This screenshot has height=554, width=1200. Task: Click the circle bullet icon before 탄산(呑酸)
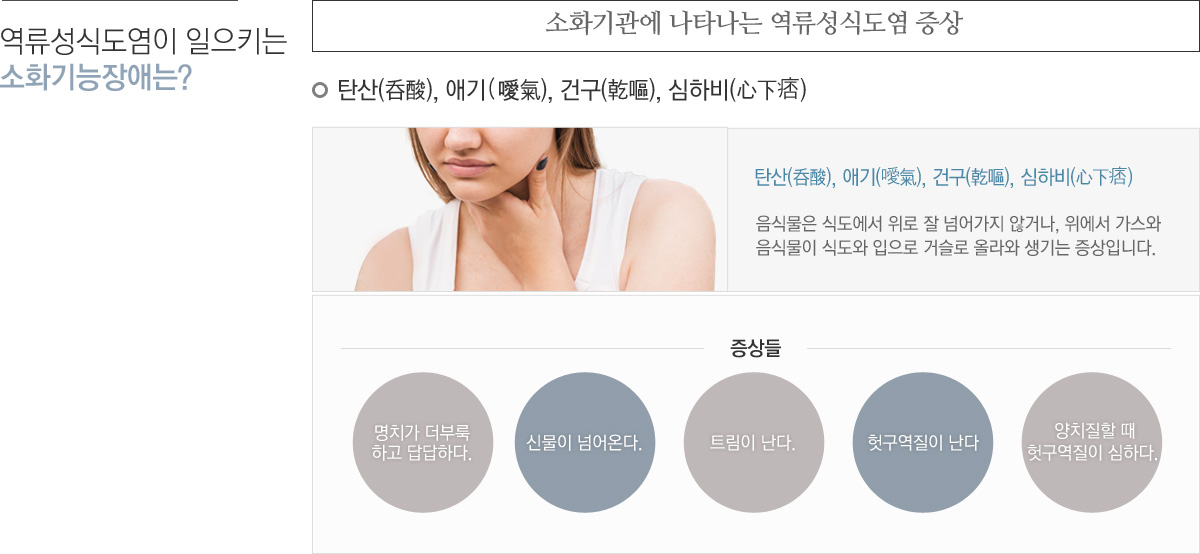click(x=320, y=90)
